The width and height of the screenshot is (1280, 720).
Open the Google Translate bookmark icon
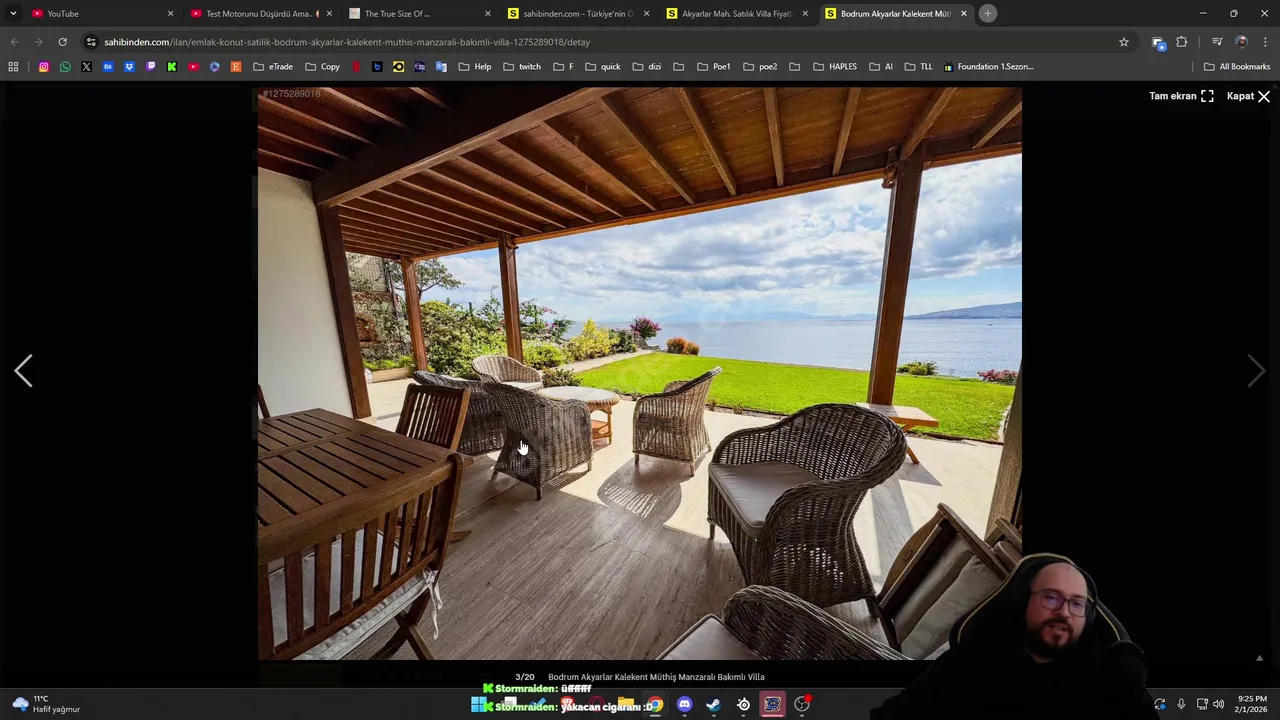pyautogui.click(x=441, y=67)
